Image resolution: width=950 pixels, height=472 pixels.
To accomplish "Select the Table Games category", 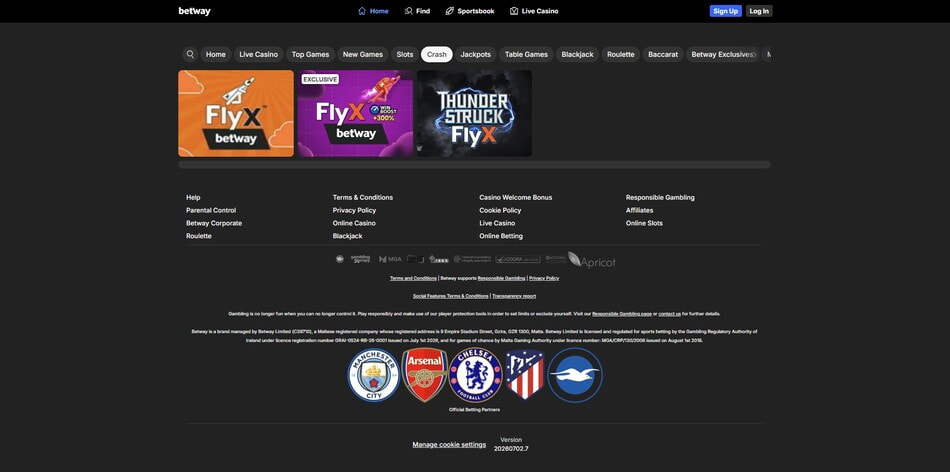I will pos(526,55).
